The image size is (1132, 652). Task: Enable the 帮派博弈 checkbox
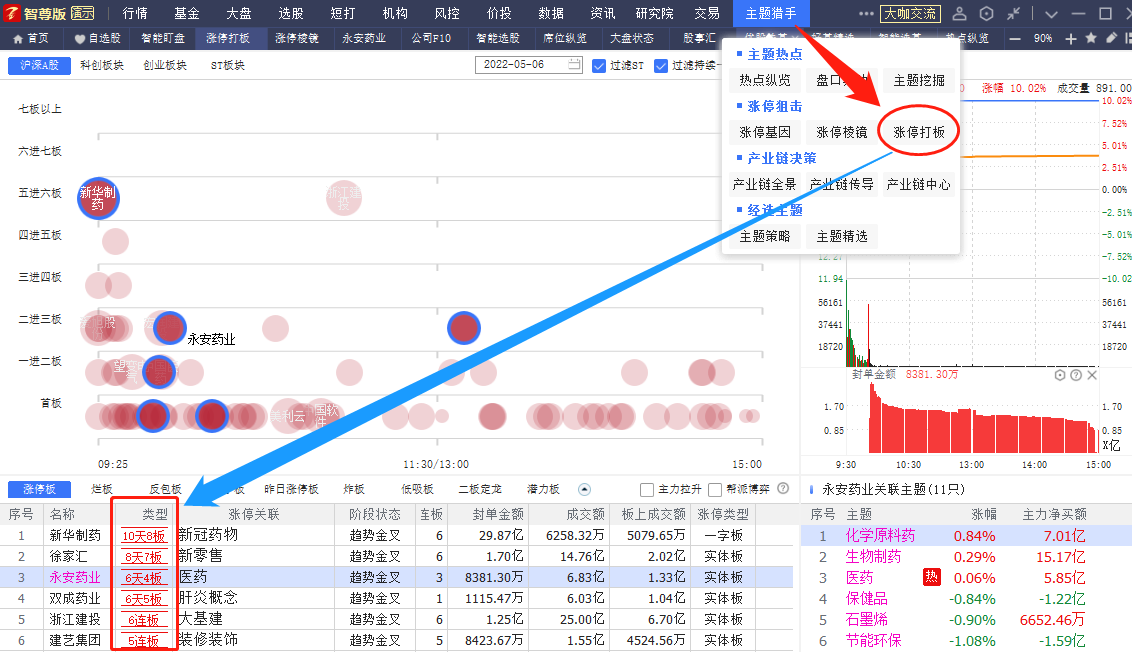[715, 490]
